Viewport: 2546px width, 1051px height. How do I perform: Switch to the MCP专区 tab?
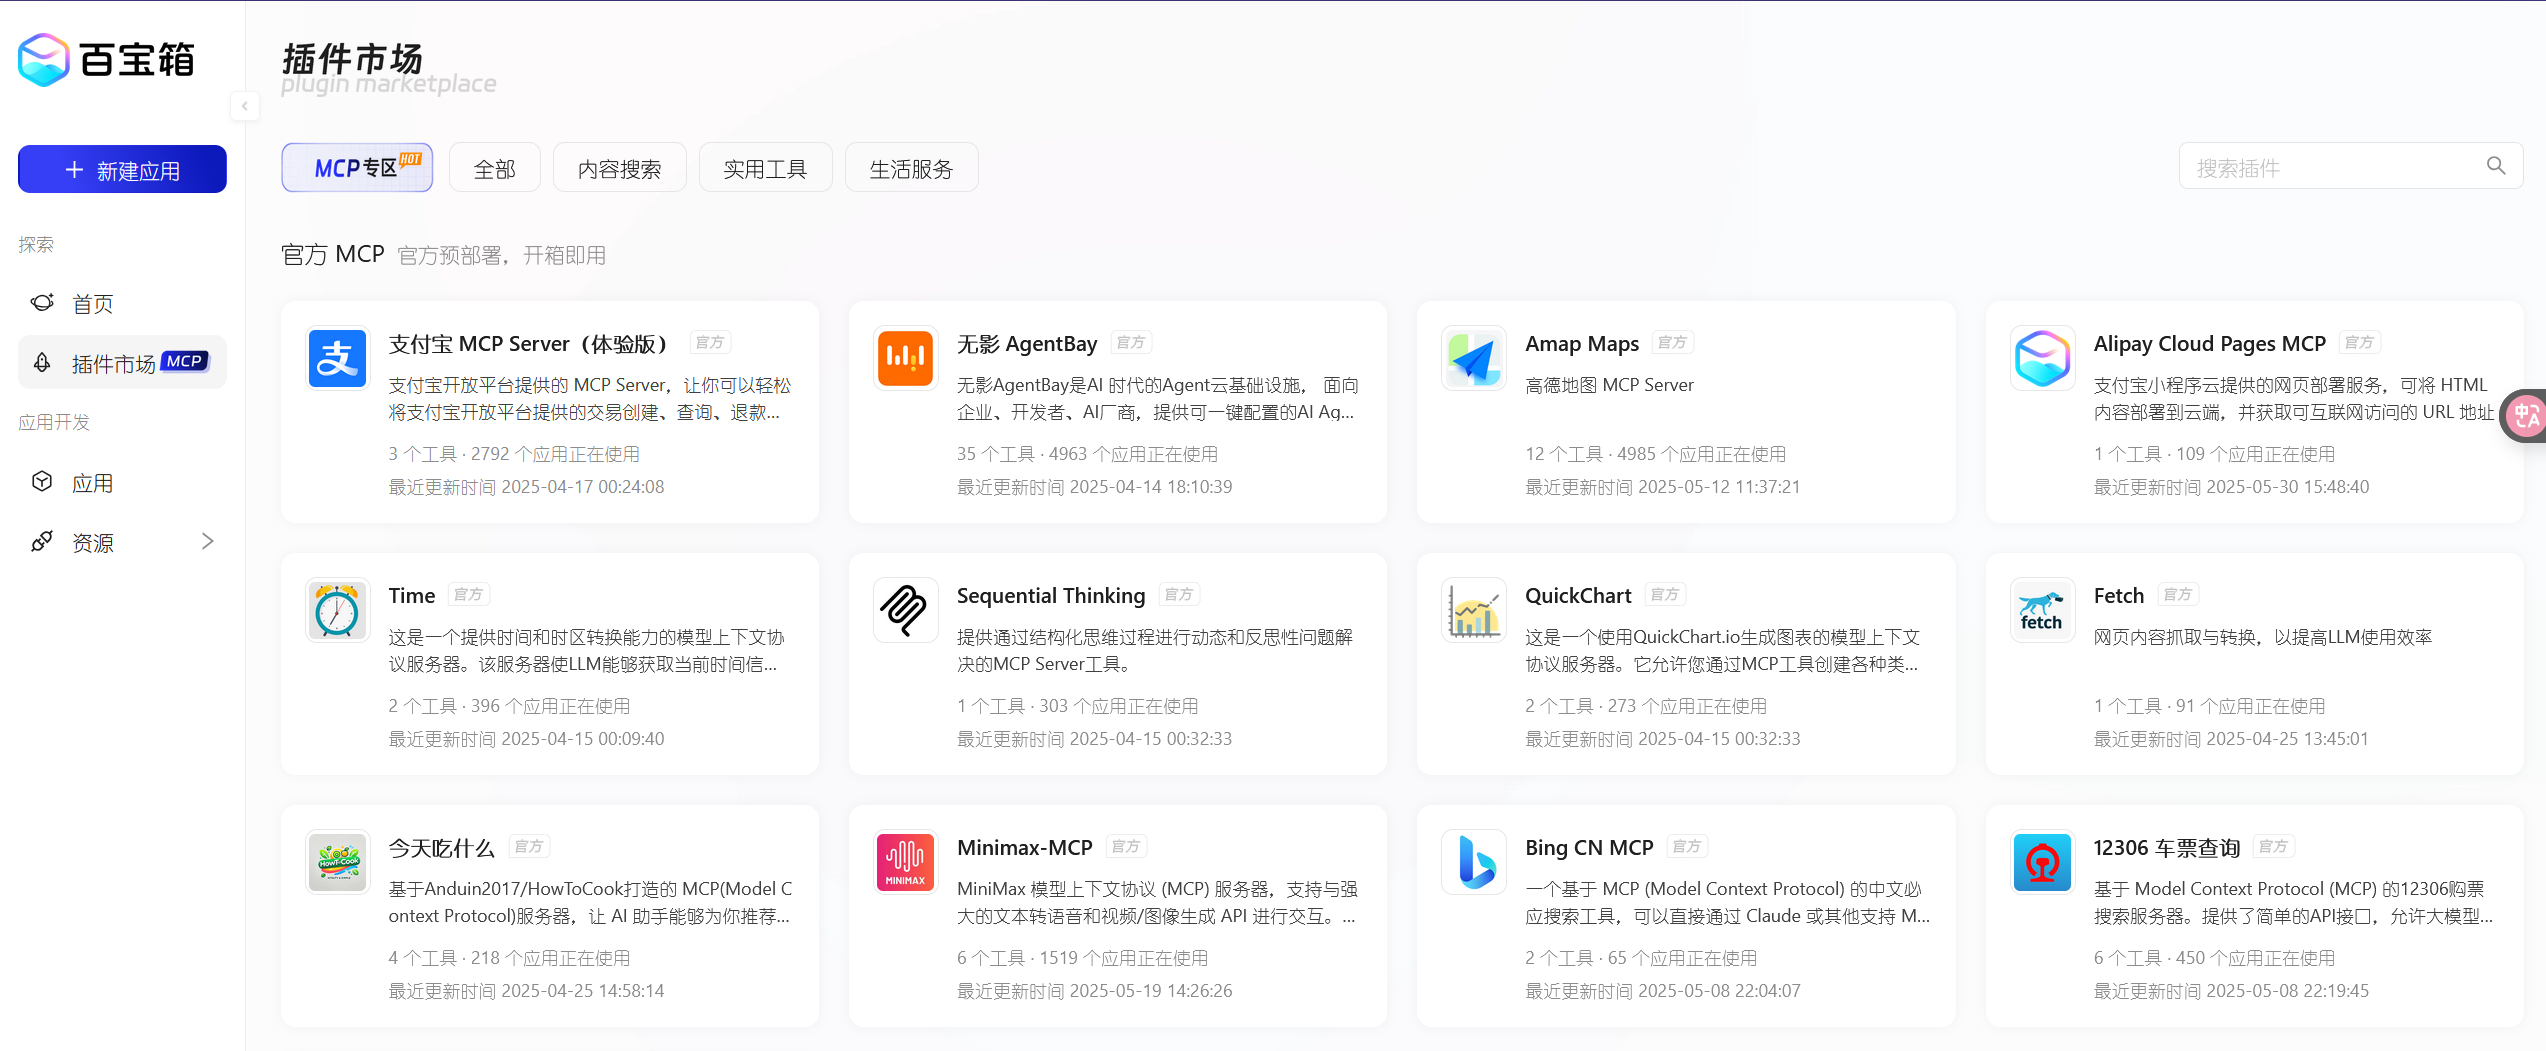click(357, 168)
